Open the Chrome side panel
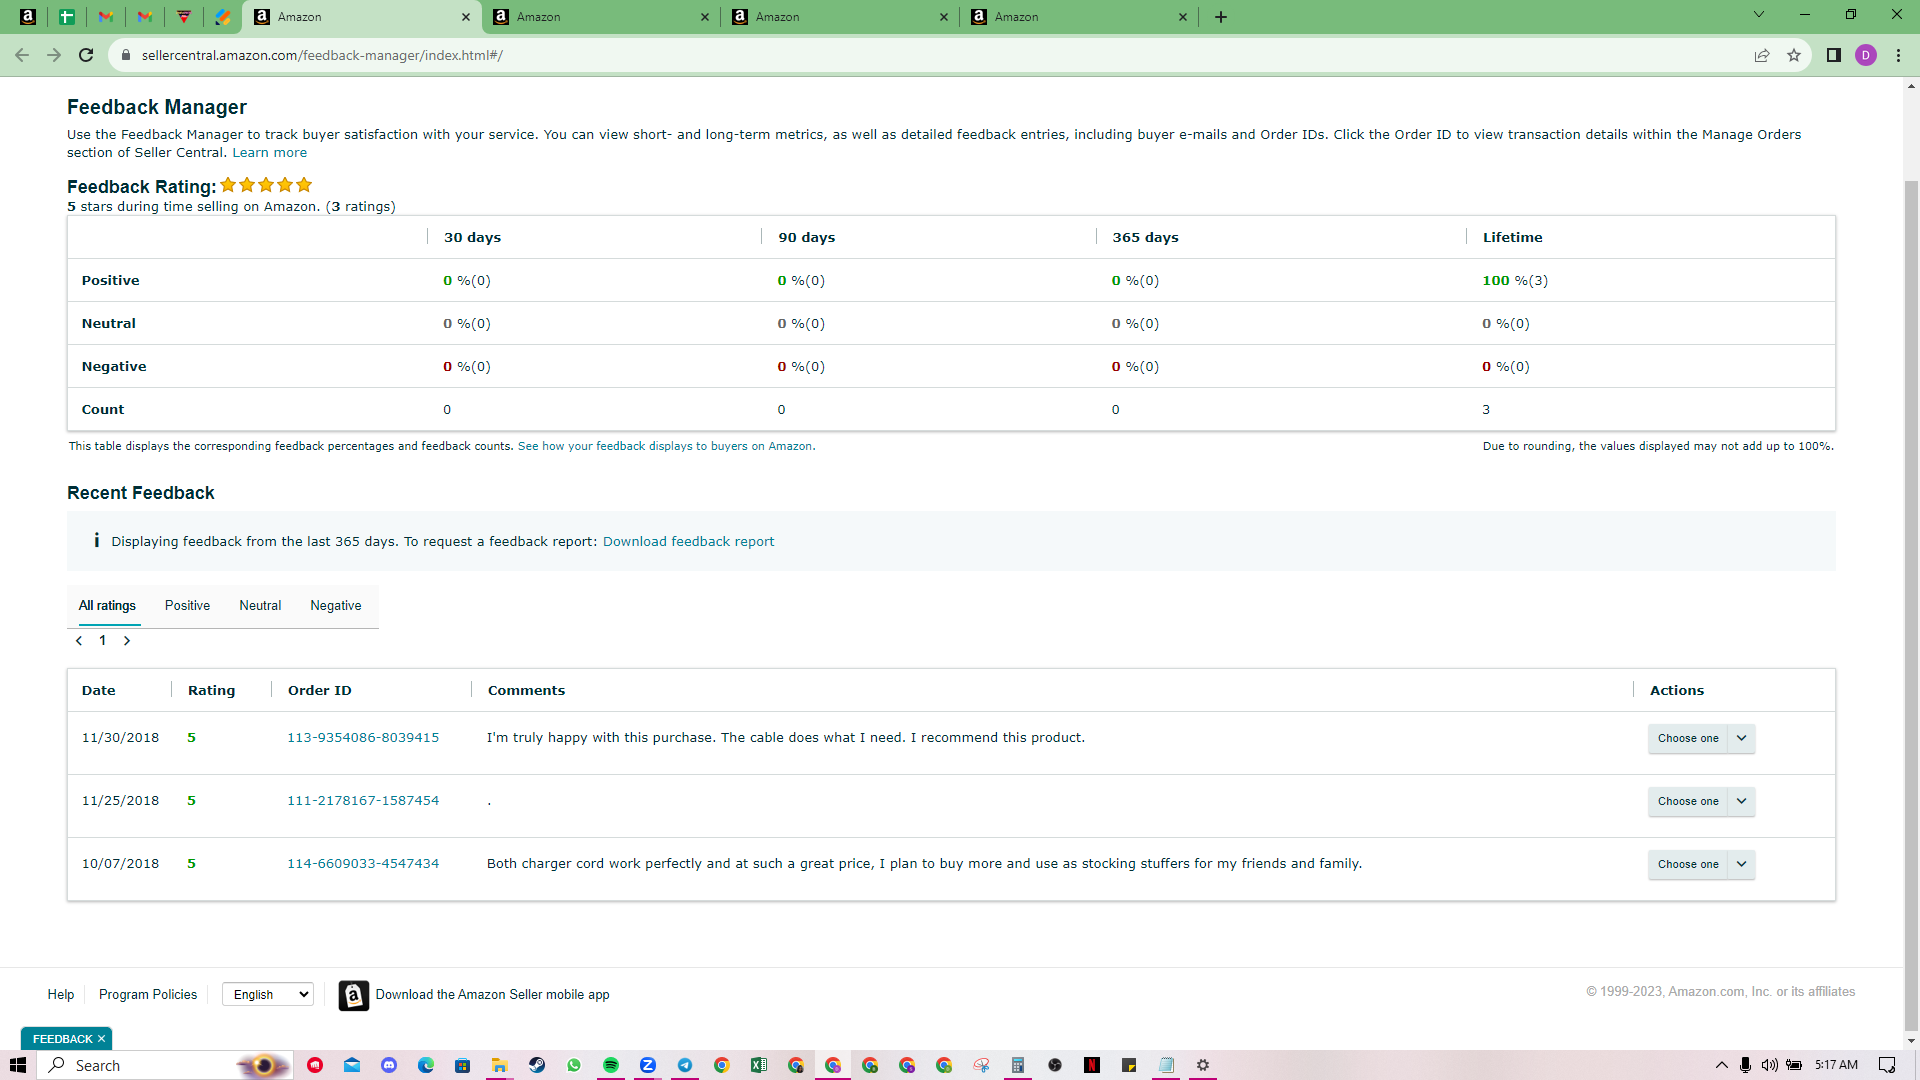 pyautogui.click(x=1834, y=55)
